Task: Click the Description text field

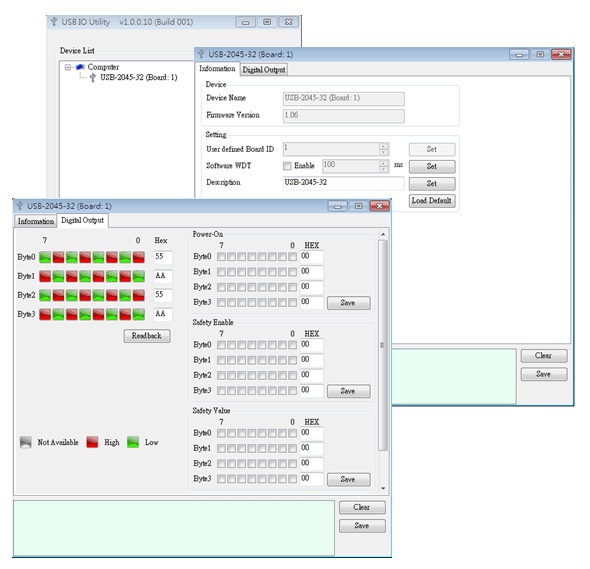Action: (344, 183)
